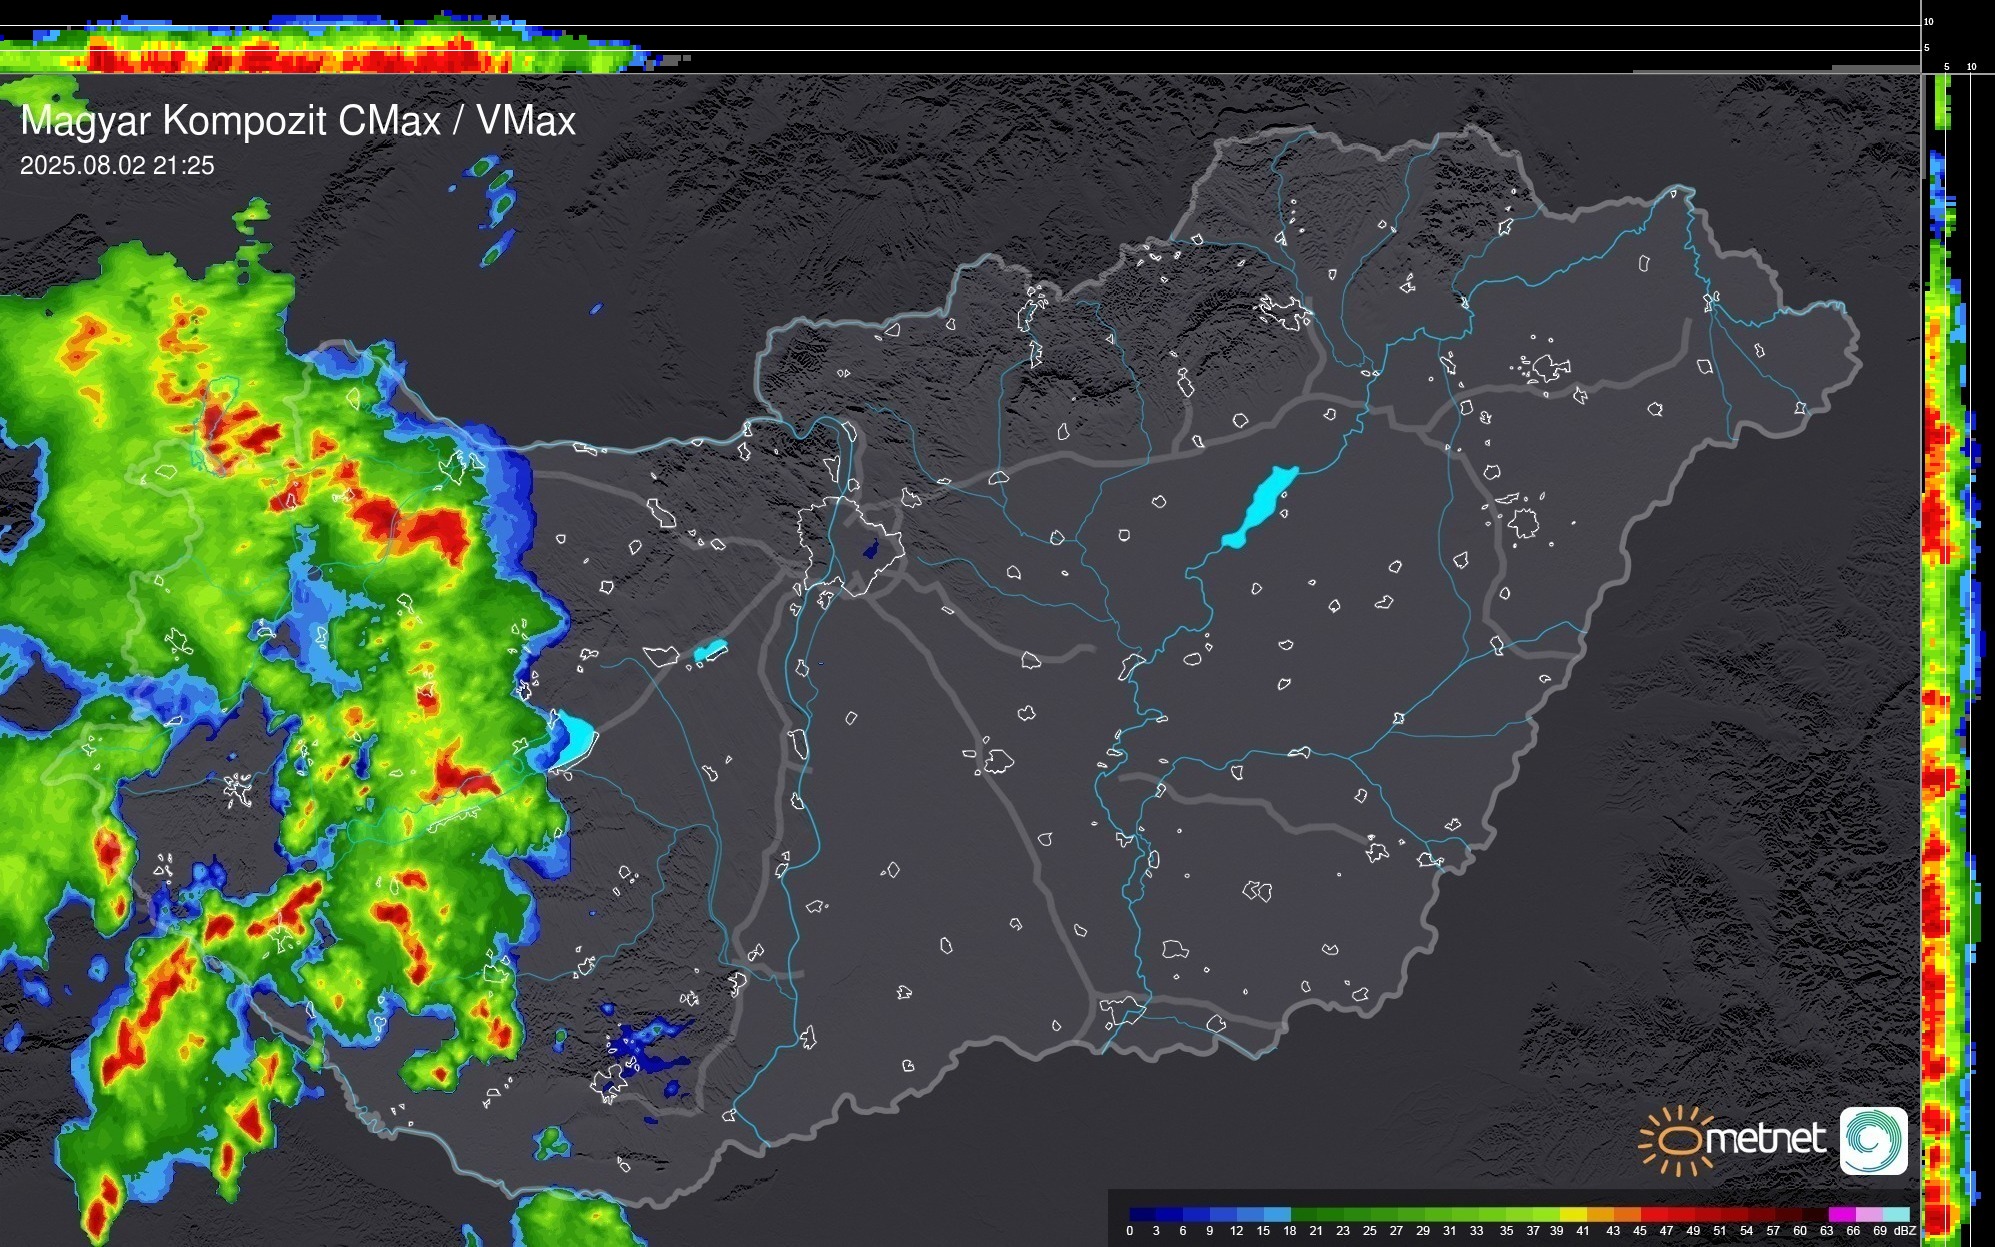The width and height of the screenshot is (1995, 1247).
Task: Pick the magenta 63 dBZ legend swatch
Action: click(1841, 1214)
